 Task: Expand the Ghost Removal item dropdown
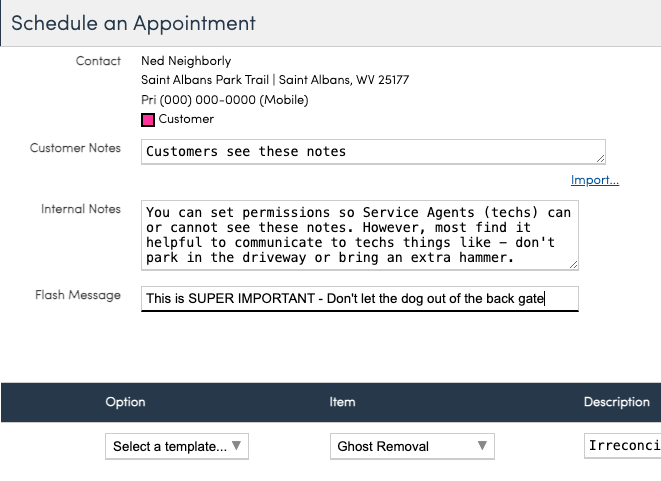412,446
